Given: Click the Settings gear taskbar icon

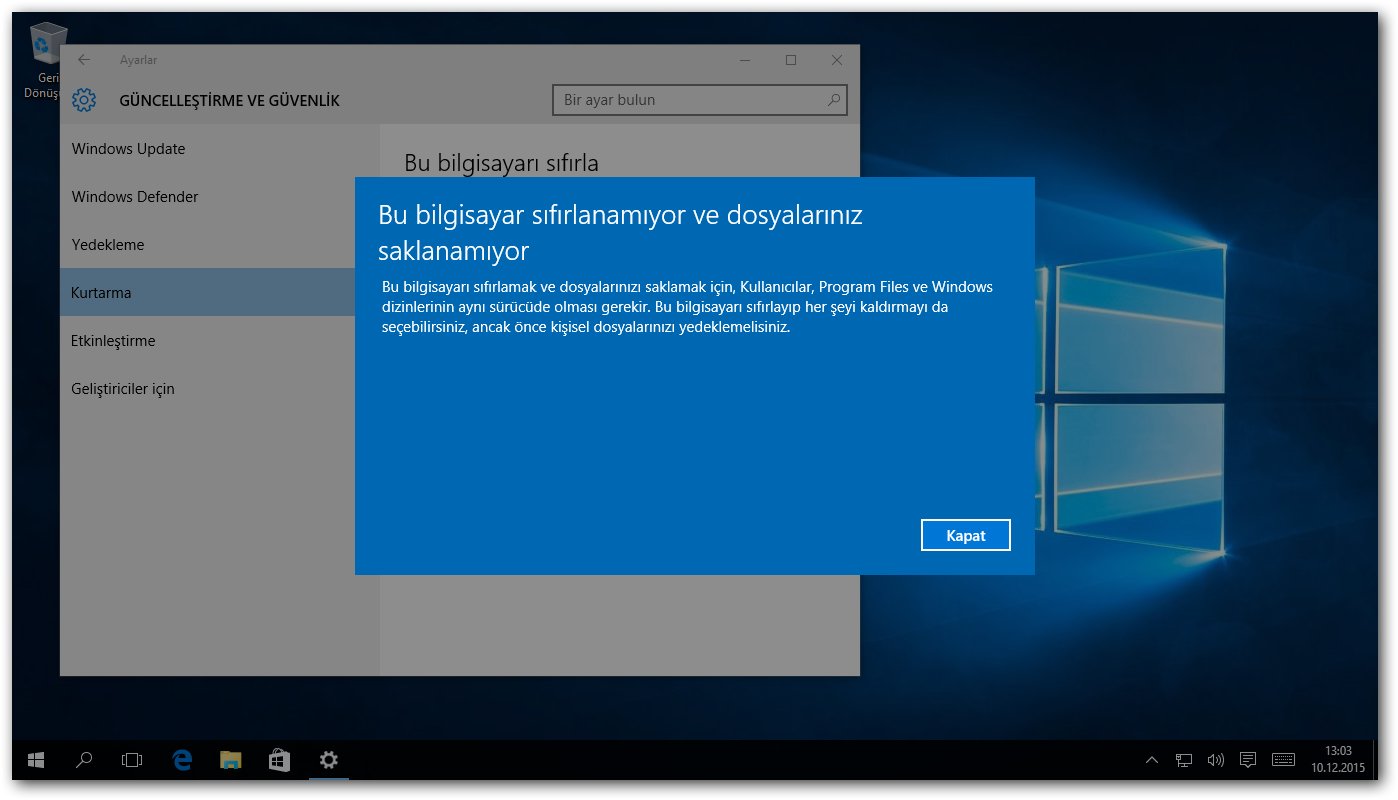Looking at the screenshot, I should tap(329, 760).
